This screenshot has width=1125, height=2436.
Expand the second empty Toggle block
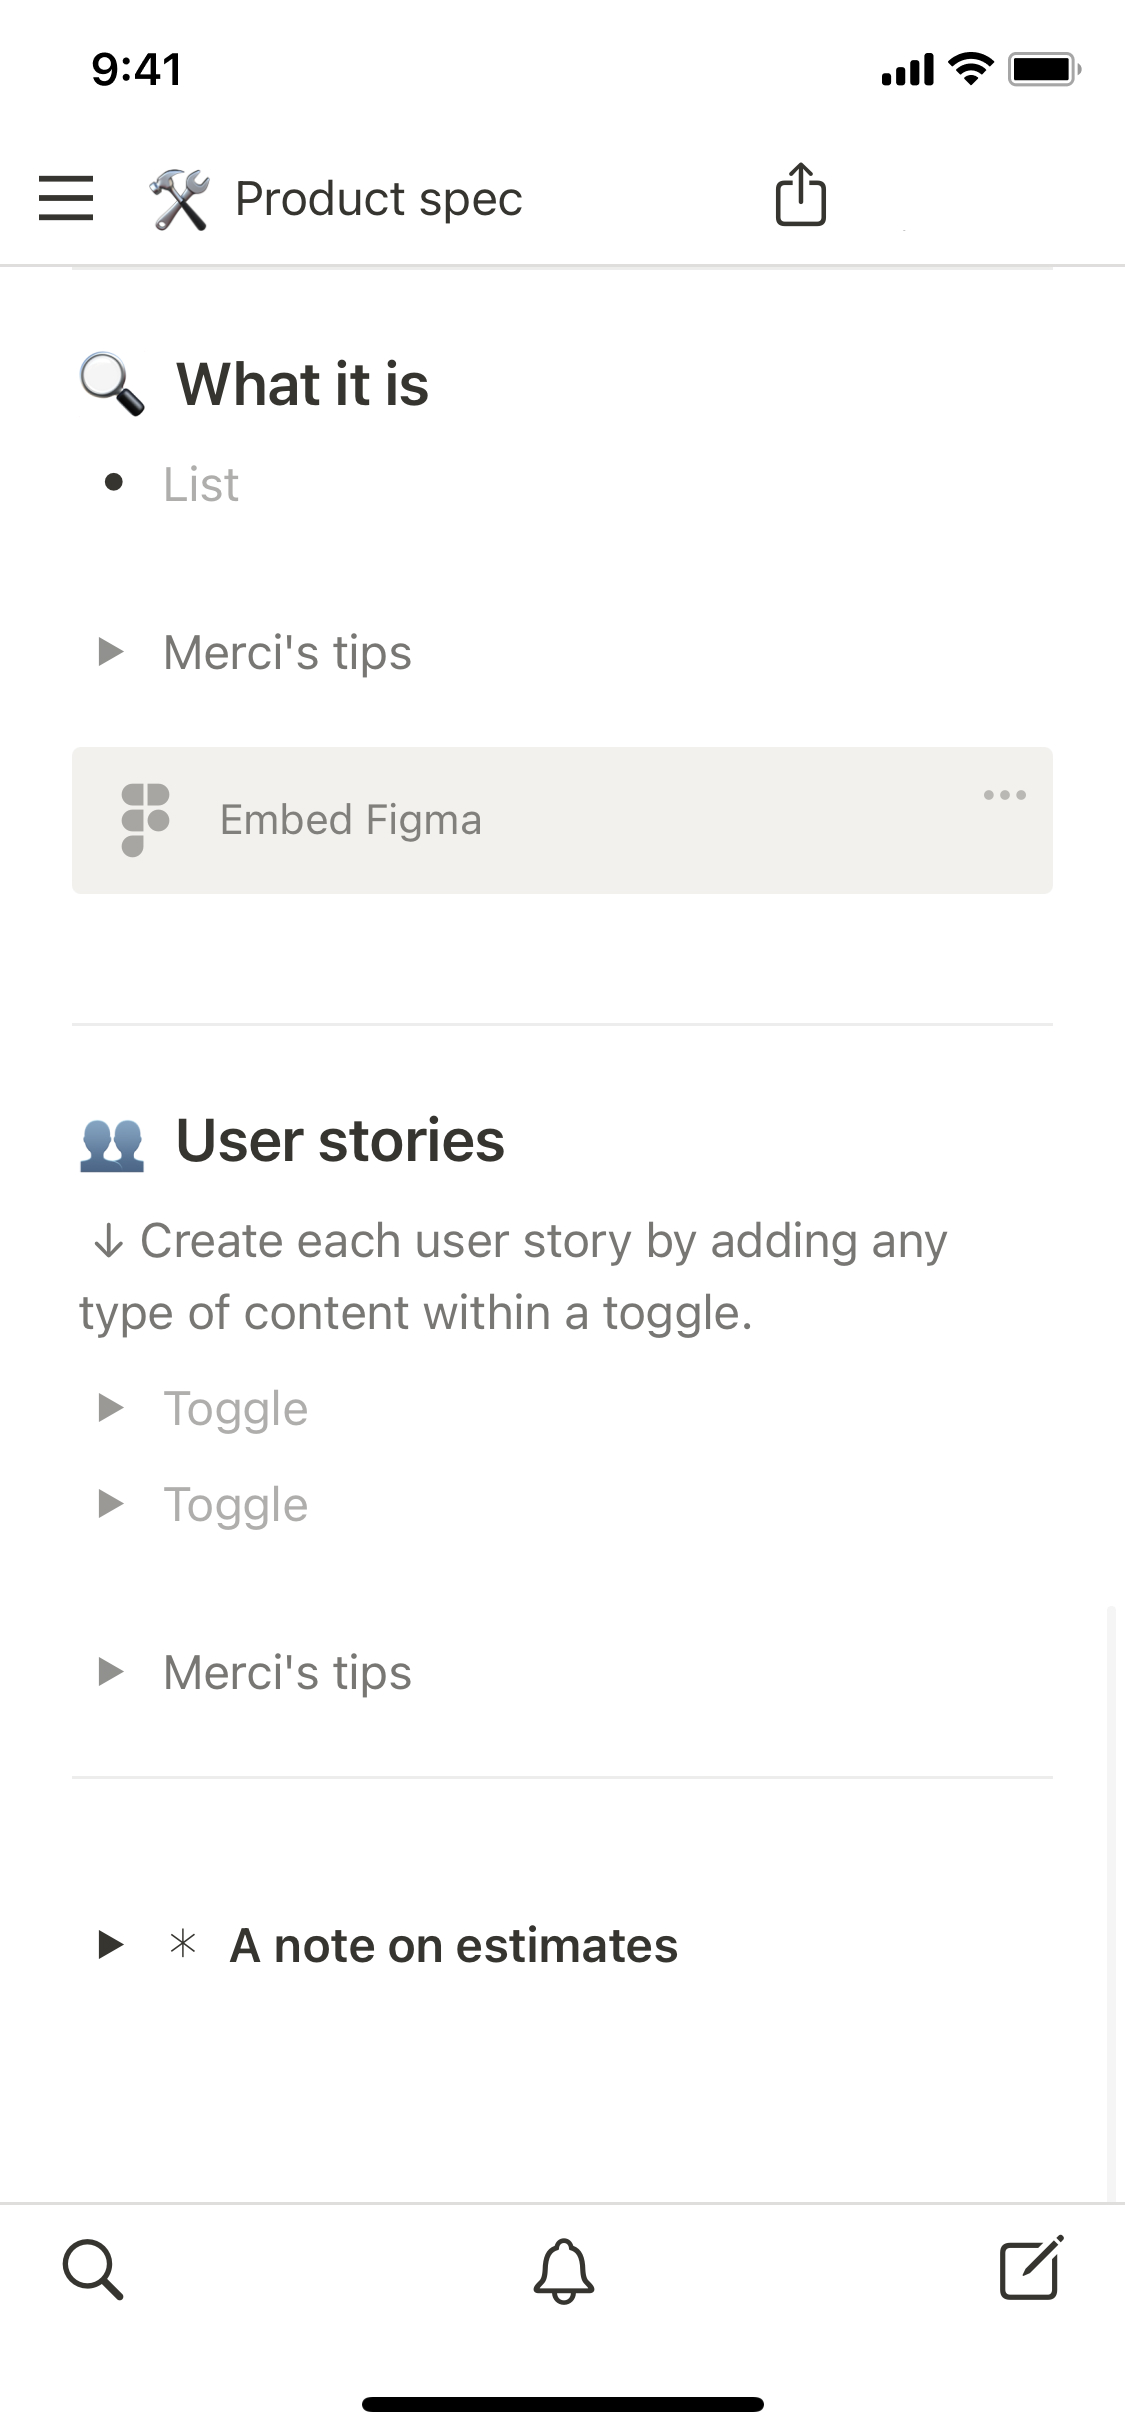point(110,1504)
